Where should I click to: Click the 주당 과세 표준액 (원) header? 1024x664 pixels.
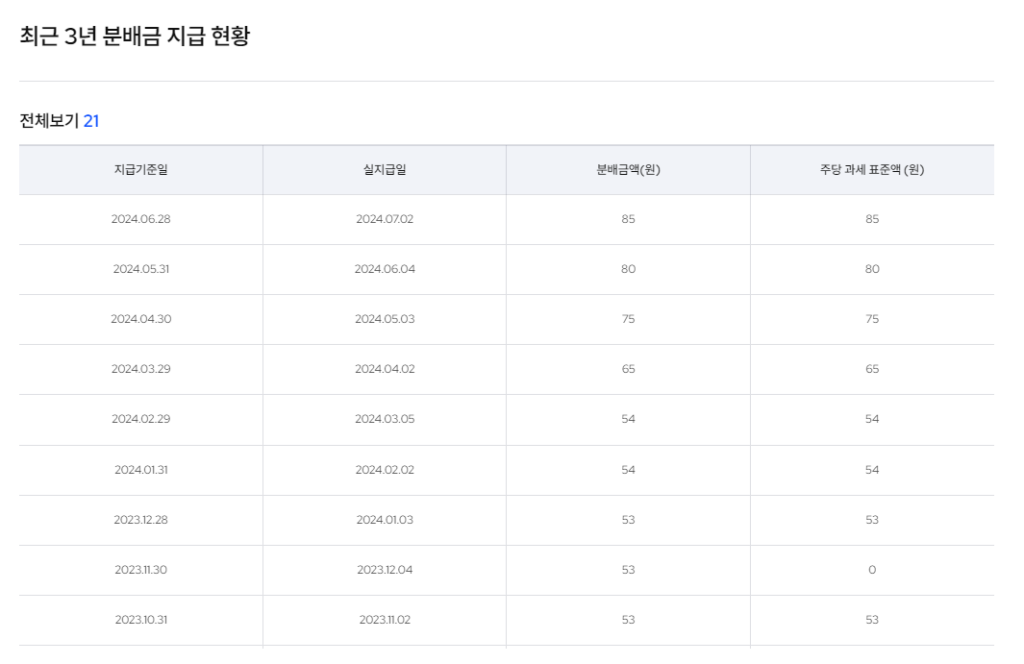[872, 170]
